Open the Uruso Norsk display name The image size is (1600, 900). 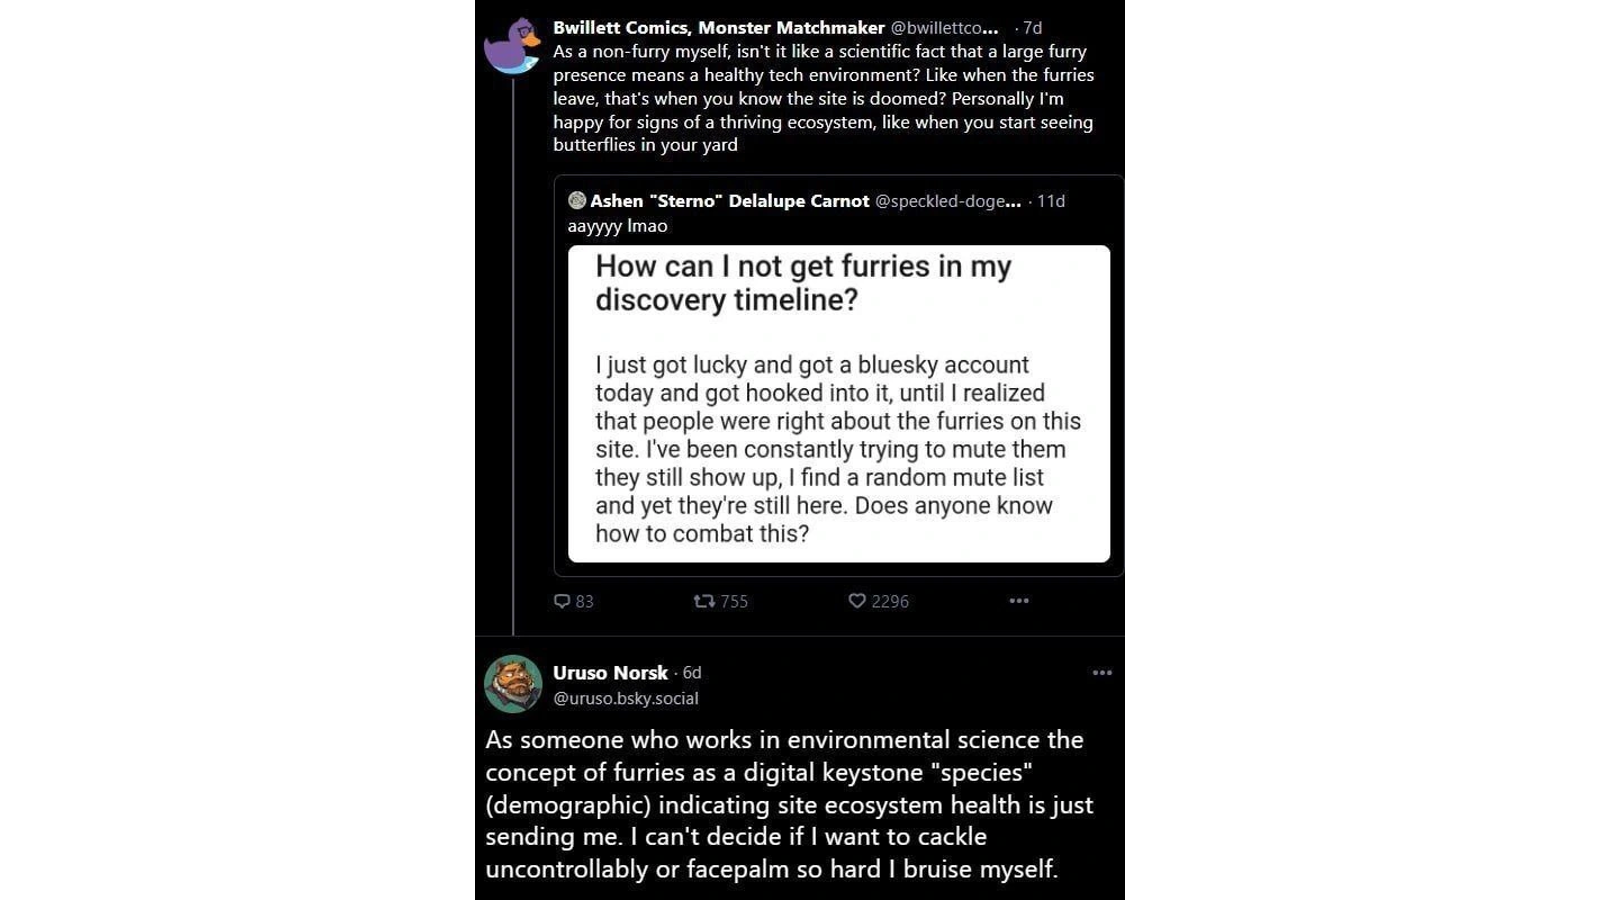point(610,673)
